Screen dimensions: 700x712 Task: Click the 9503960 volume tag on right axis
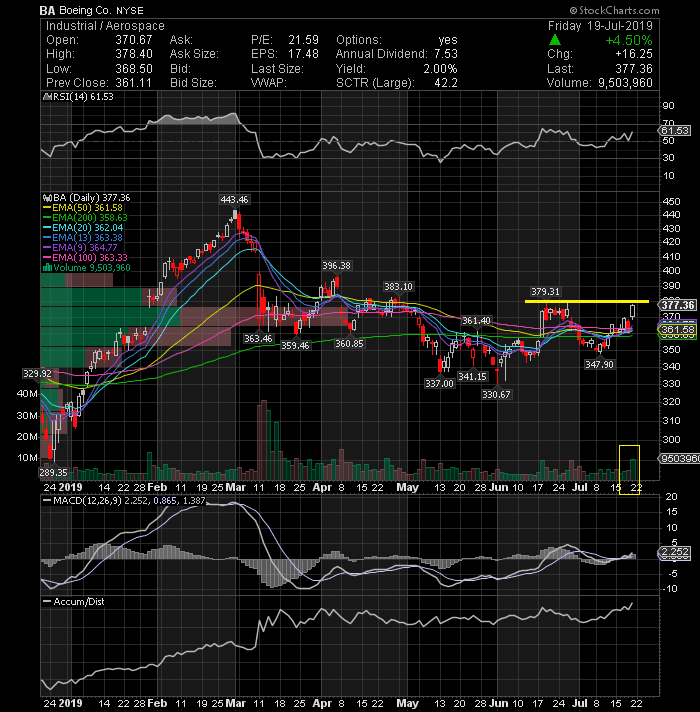679,459
